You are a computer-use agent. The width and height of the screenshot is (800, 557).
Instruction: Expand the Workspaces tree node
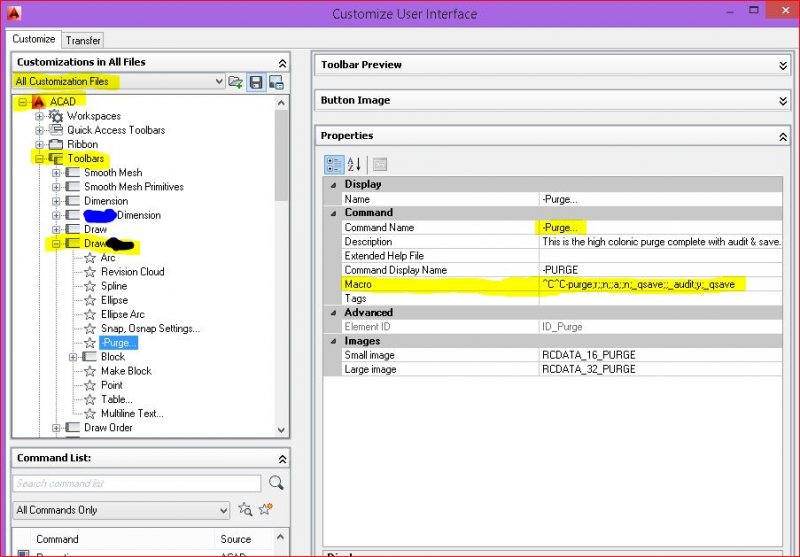(40, 116)
